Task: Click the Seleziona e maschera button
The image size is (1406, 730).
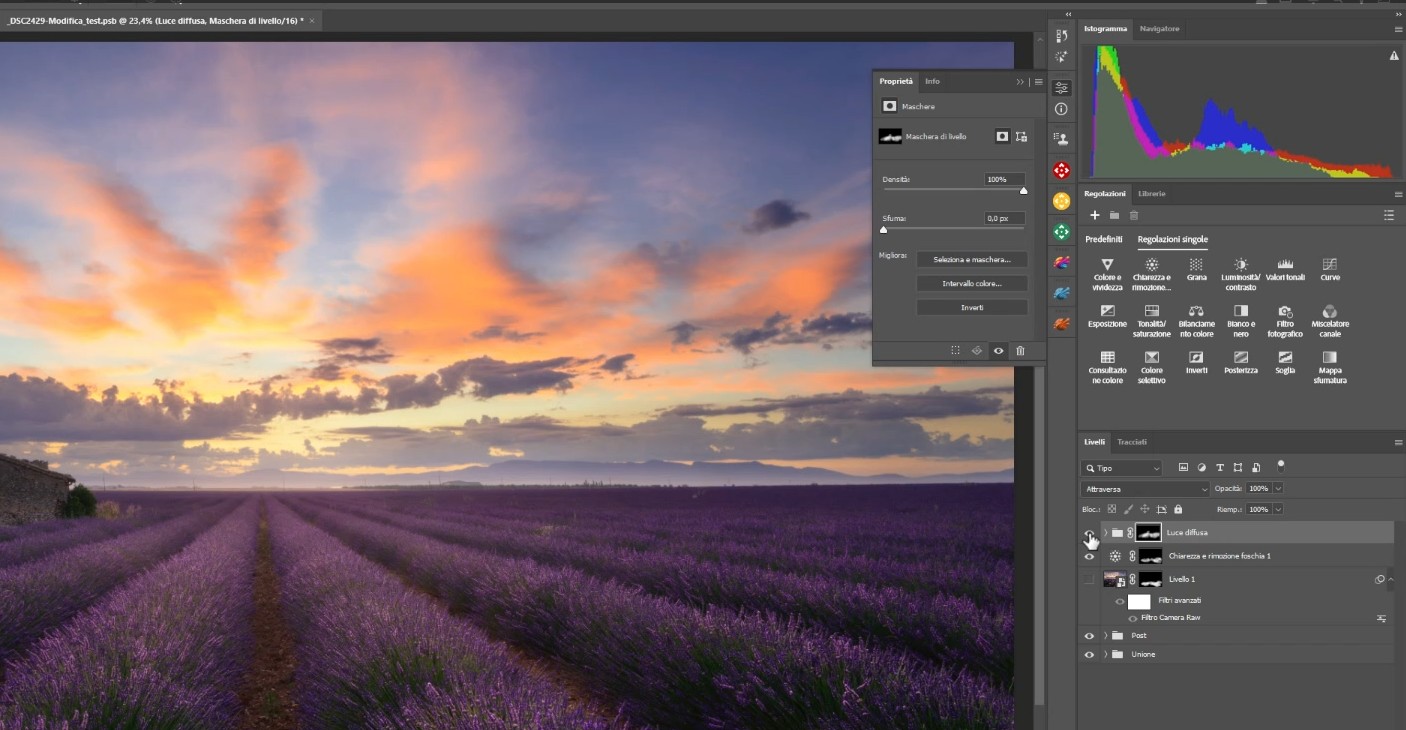Action: [x=972, y=260]
